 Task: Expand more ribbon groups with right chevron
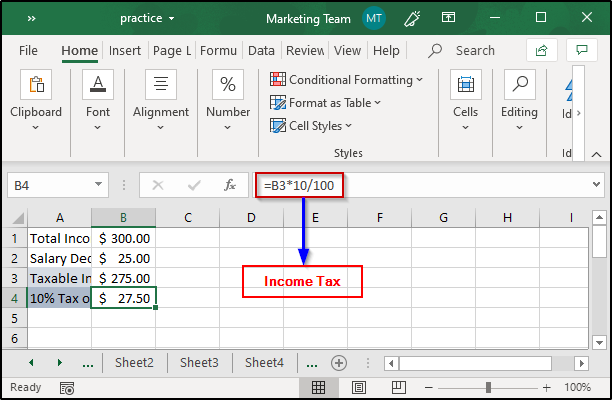pyautogui.click(x=578, y=113)
